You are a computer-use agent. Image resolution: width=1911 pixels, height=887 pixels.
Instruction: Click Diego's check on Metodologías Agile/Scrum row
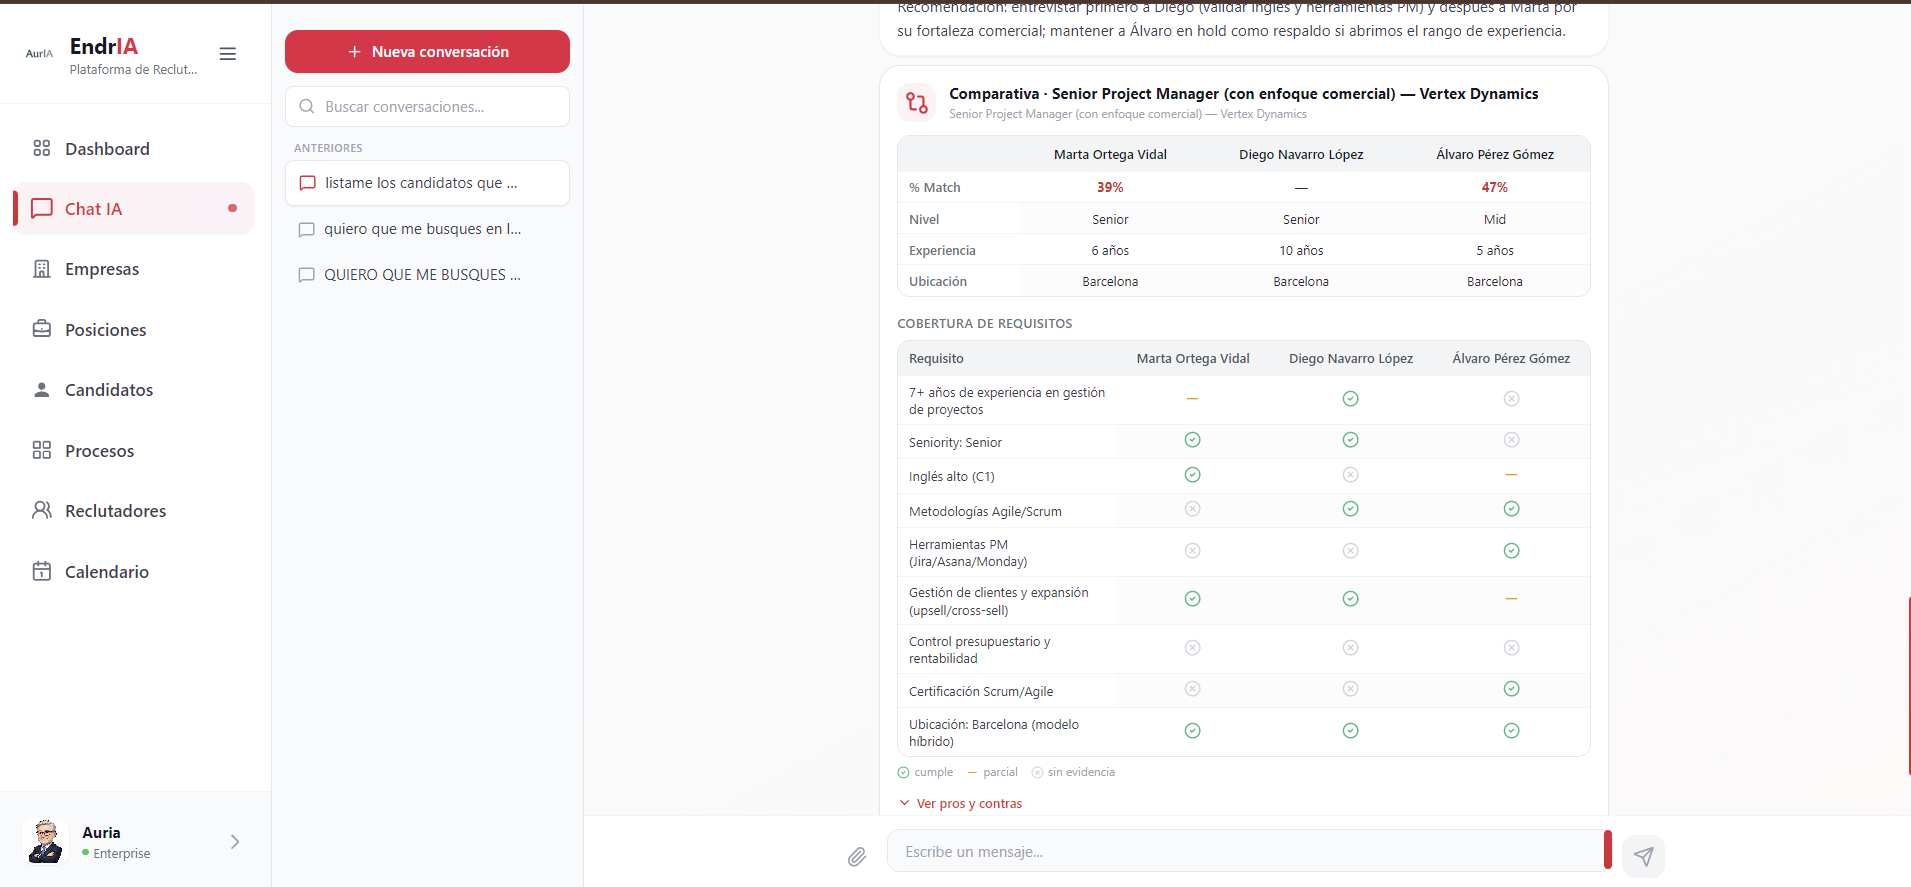pos(1350,509)
